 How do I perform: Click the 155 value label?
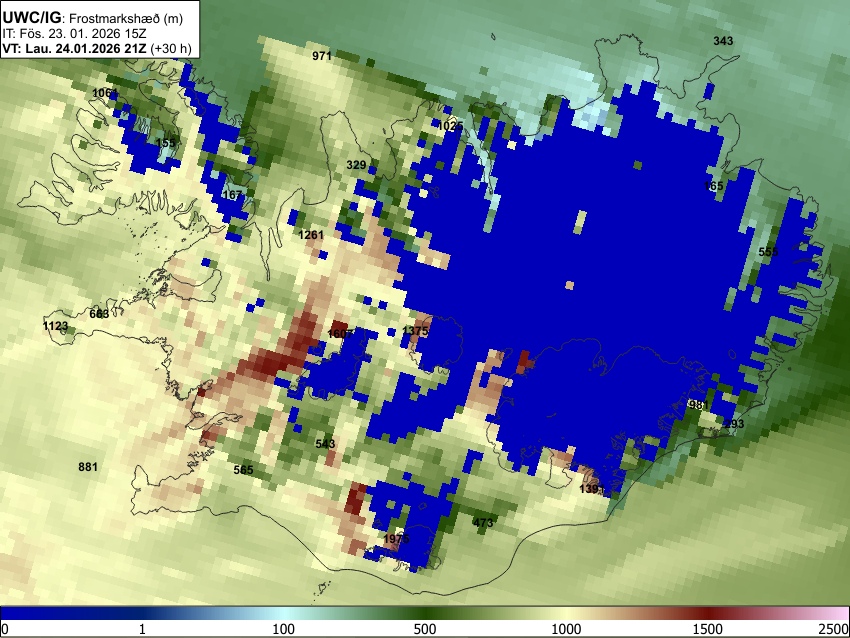(x=165, y=143)
